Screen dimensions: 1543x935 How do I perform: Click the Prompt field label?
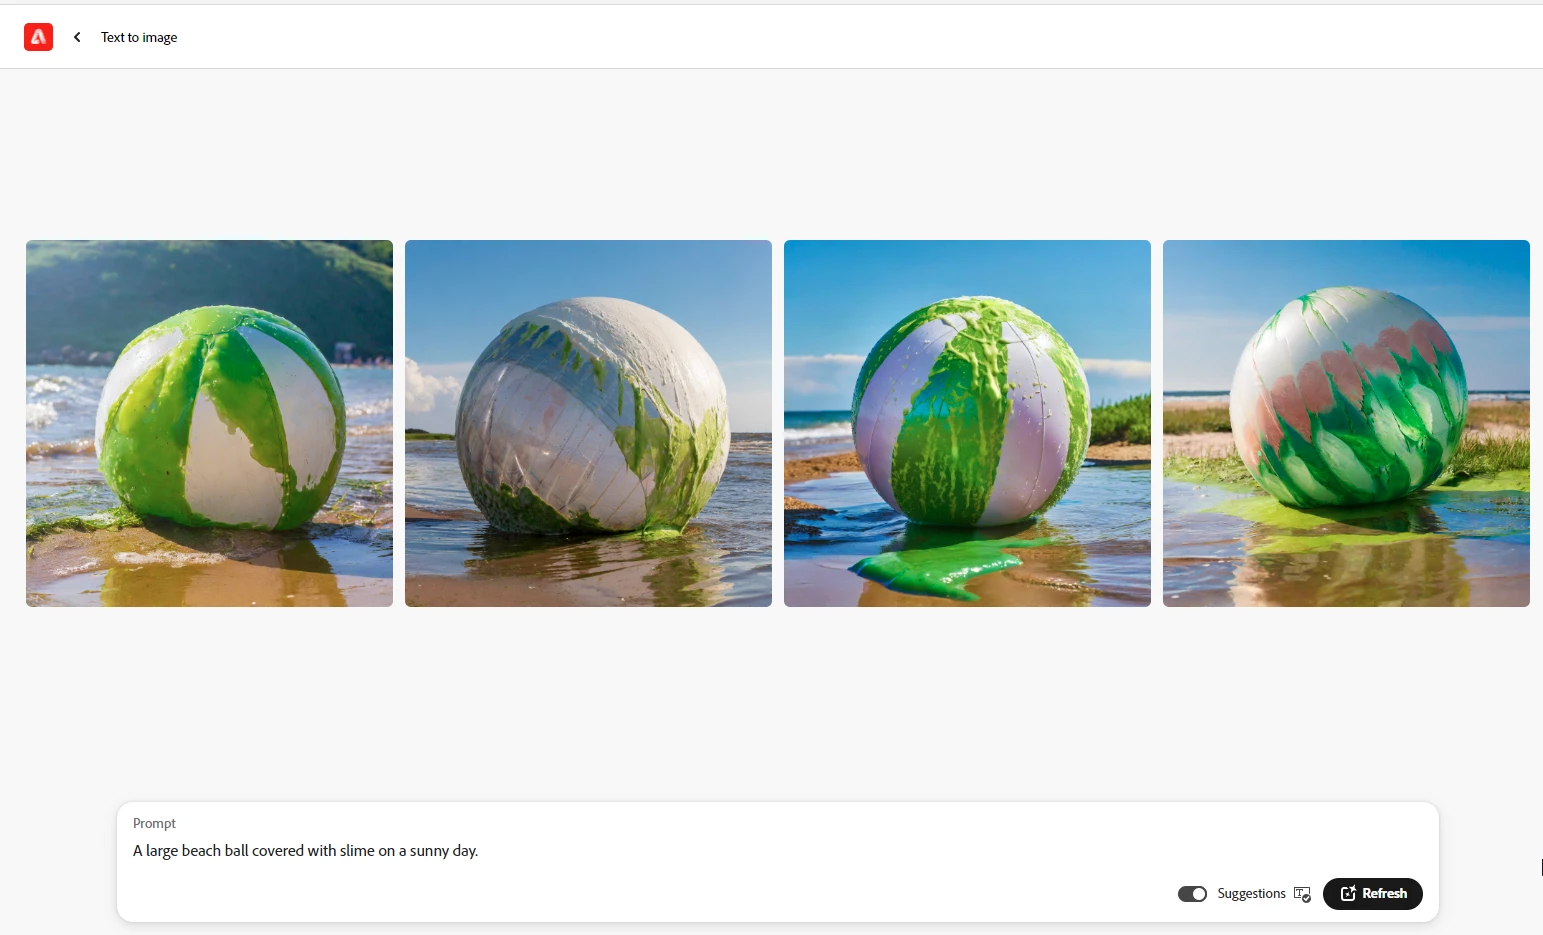click(154, 823)
